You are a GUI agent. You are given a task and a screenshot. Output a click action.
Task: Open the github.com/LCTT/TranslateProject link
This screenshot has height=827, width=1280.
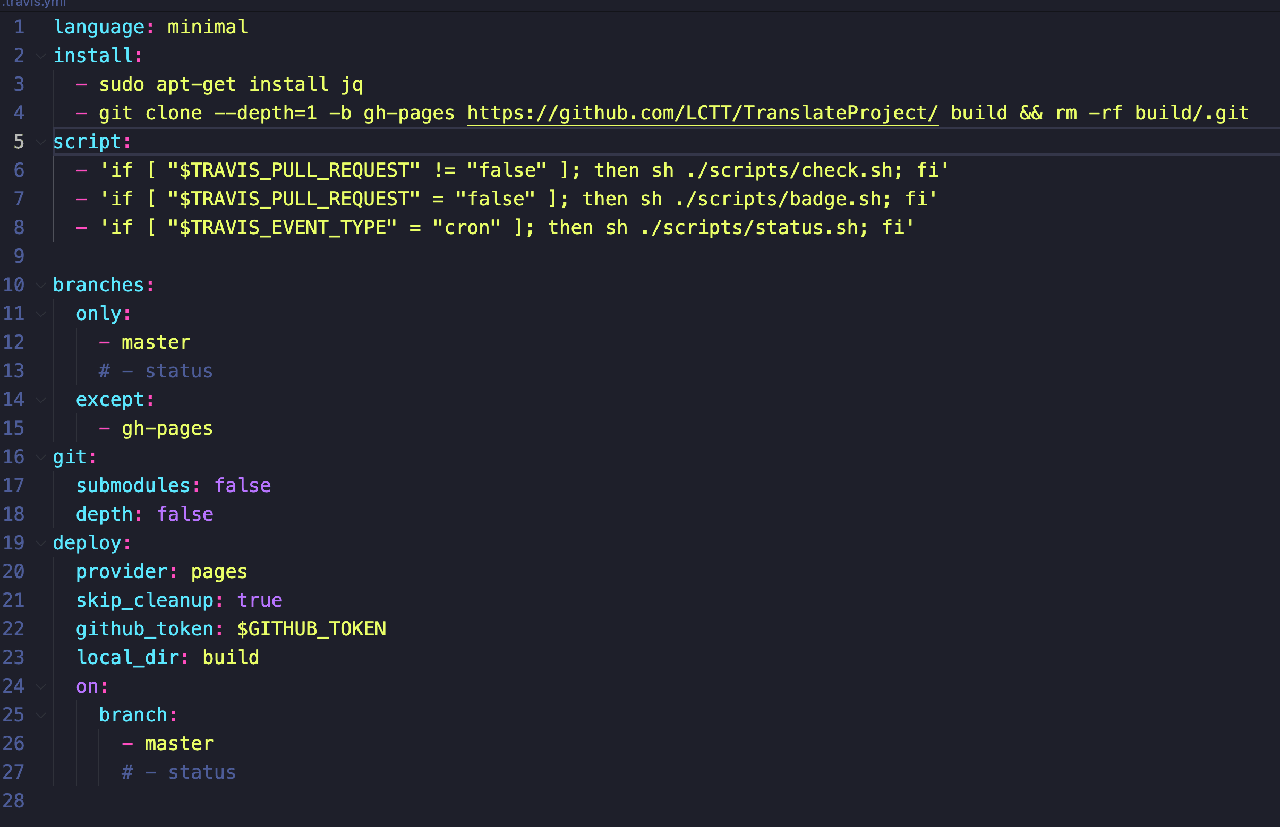click(702, 113)
